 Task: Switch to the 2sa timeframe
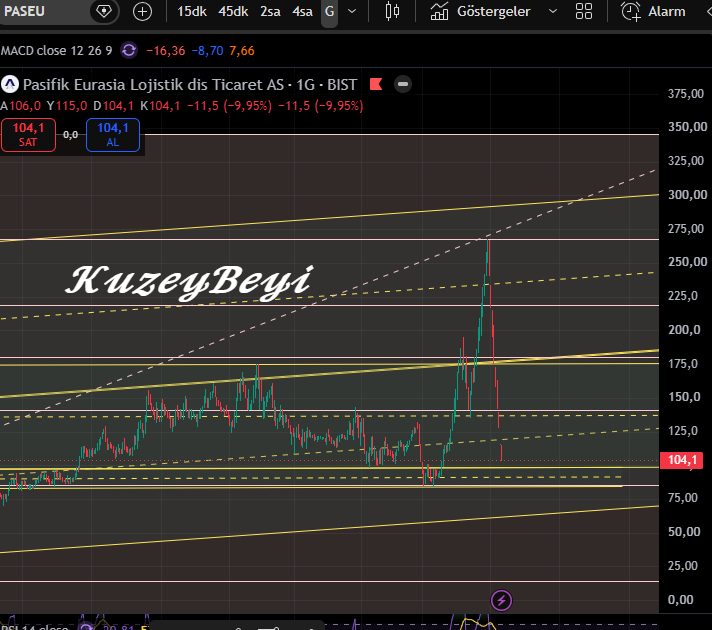click(270, 11)
